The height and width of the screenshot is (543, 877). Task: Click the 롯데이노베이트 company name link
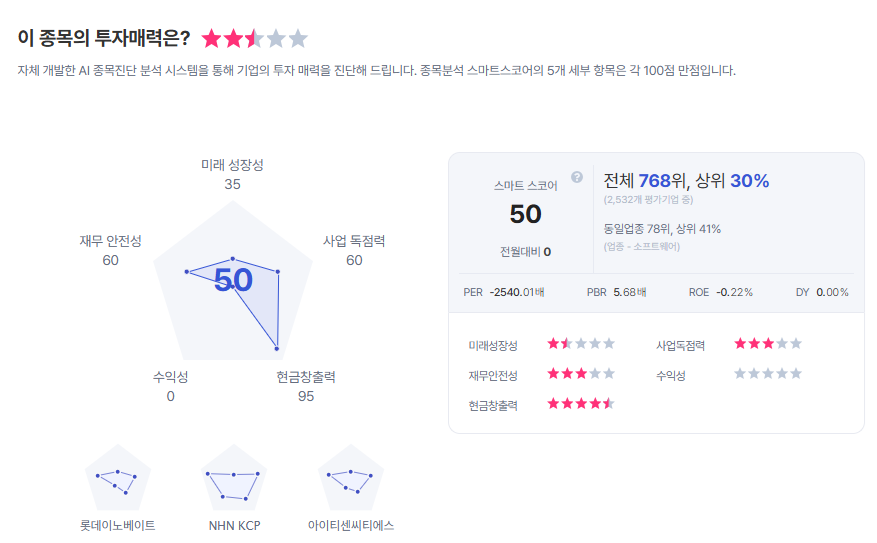pyautogui.click(x=117, y=526)
